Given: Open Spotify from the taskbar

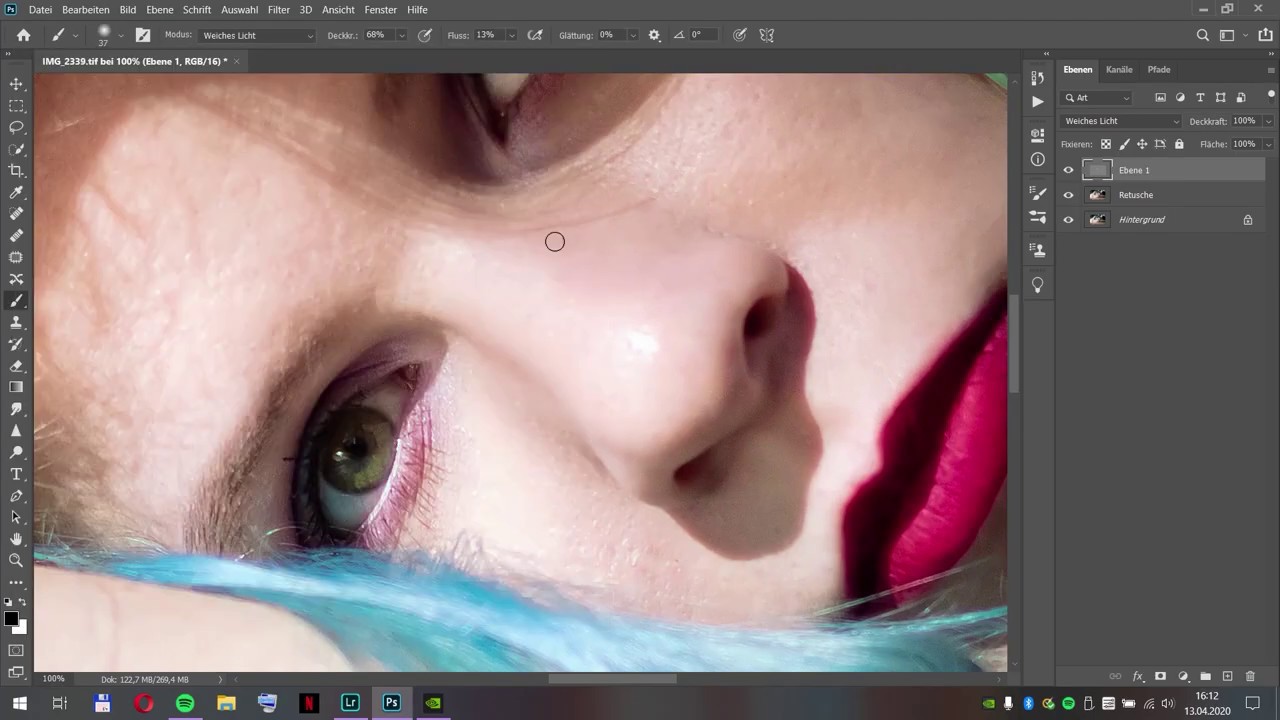Looking at the screenshot, I should [x=185, y=703].
